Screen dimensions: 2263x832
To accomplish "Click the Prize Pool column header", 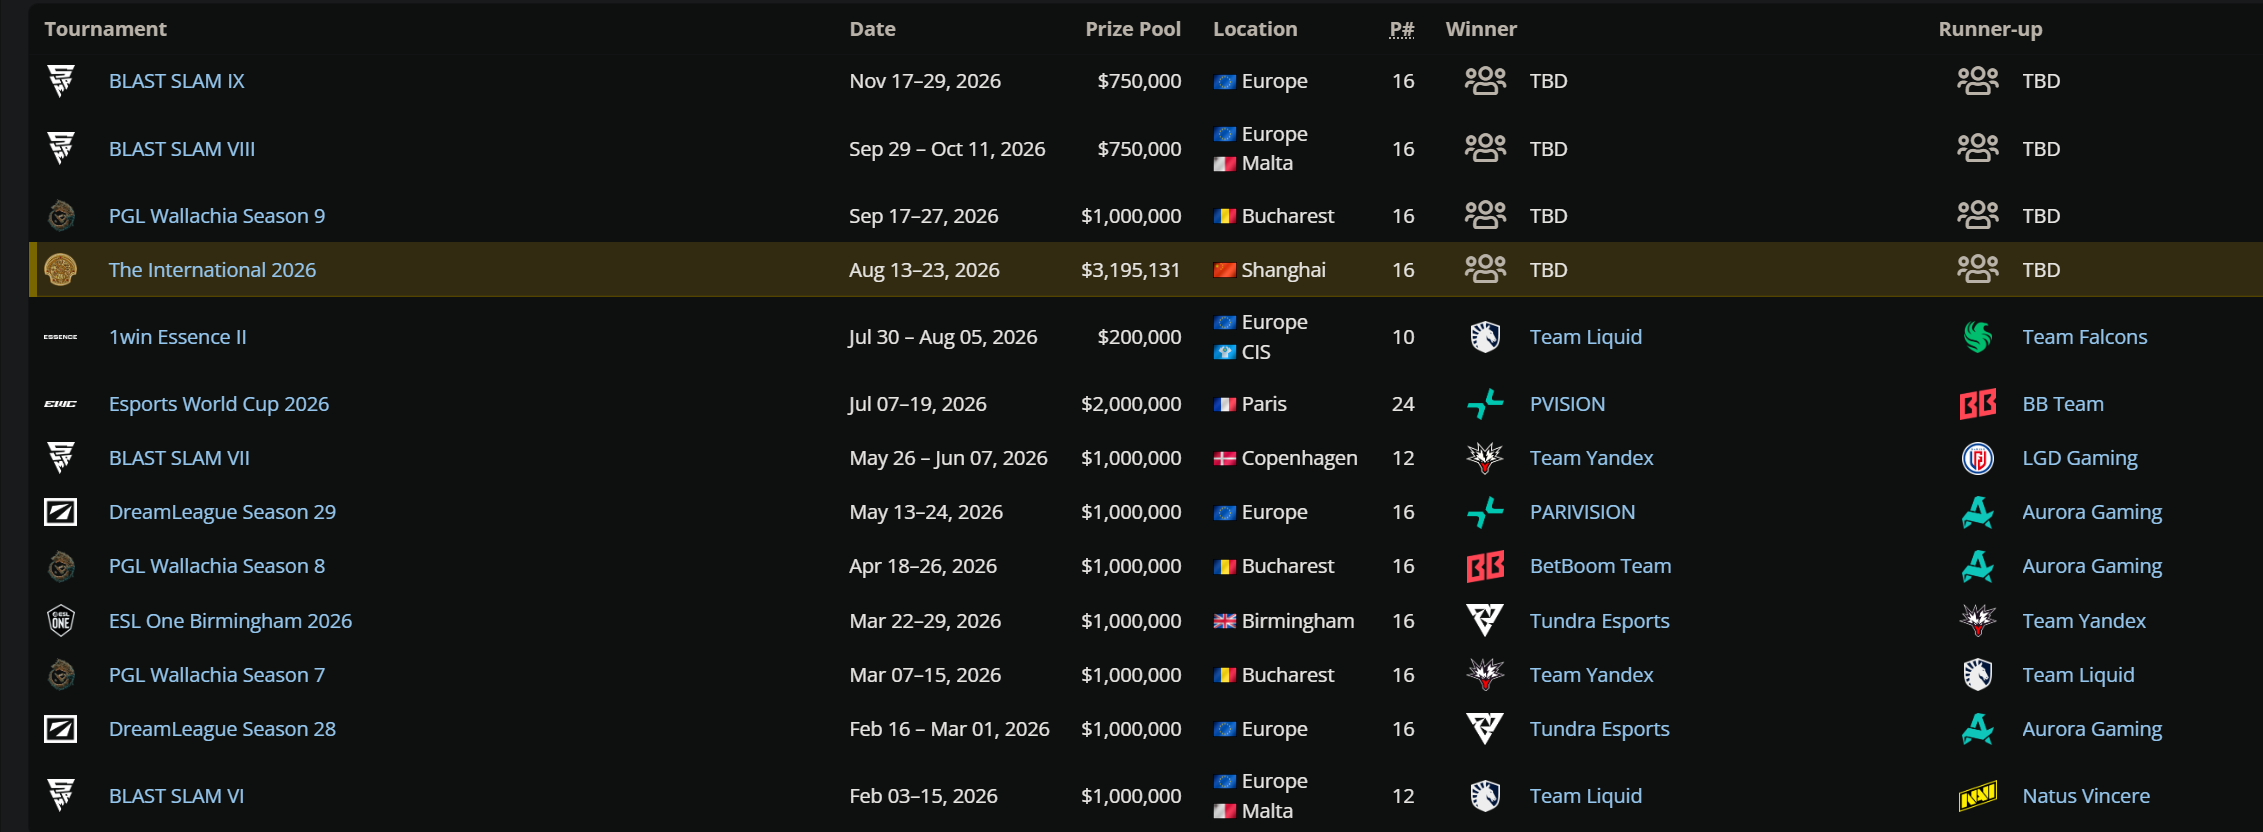I will click(1133, 29).
